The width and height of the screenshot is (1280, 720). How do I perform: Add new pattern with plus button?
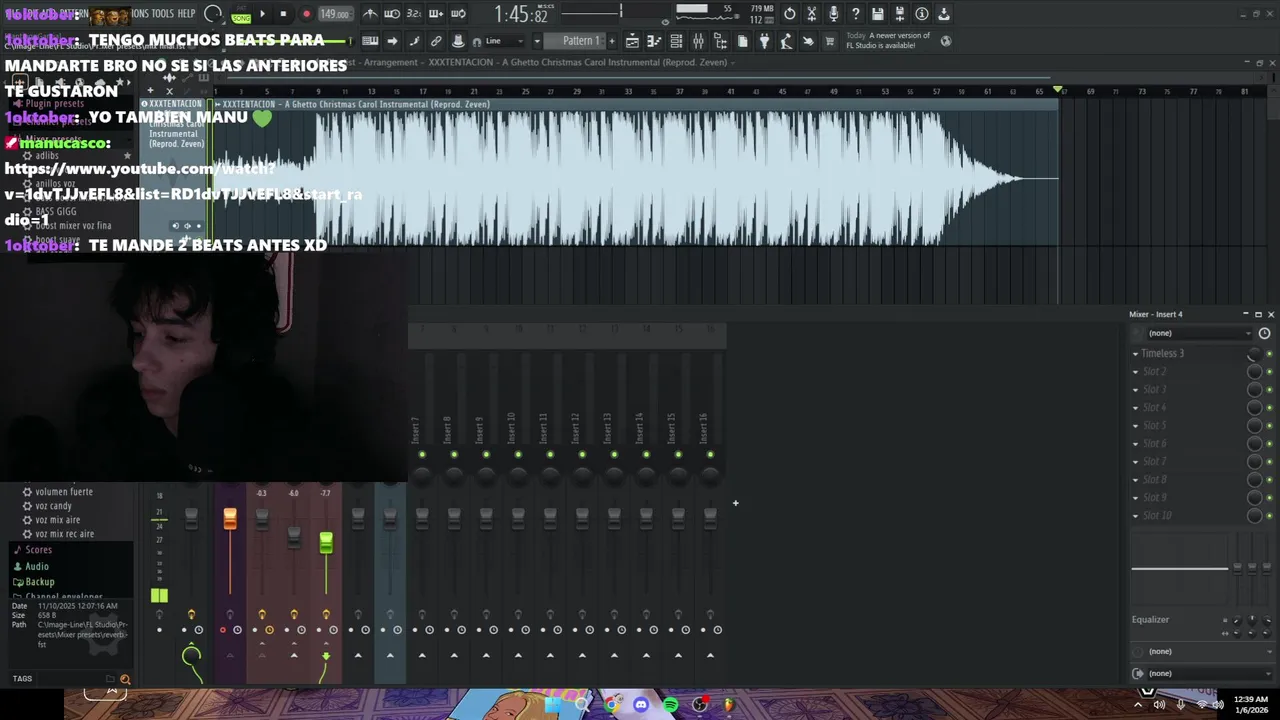pos(612,41)
